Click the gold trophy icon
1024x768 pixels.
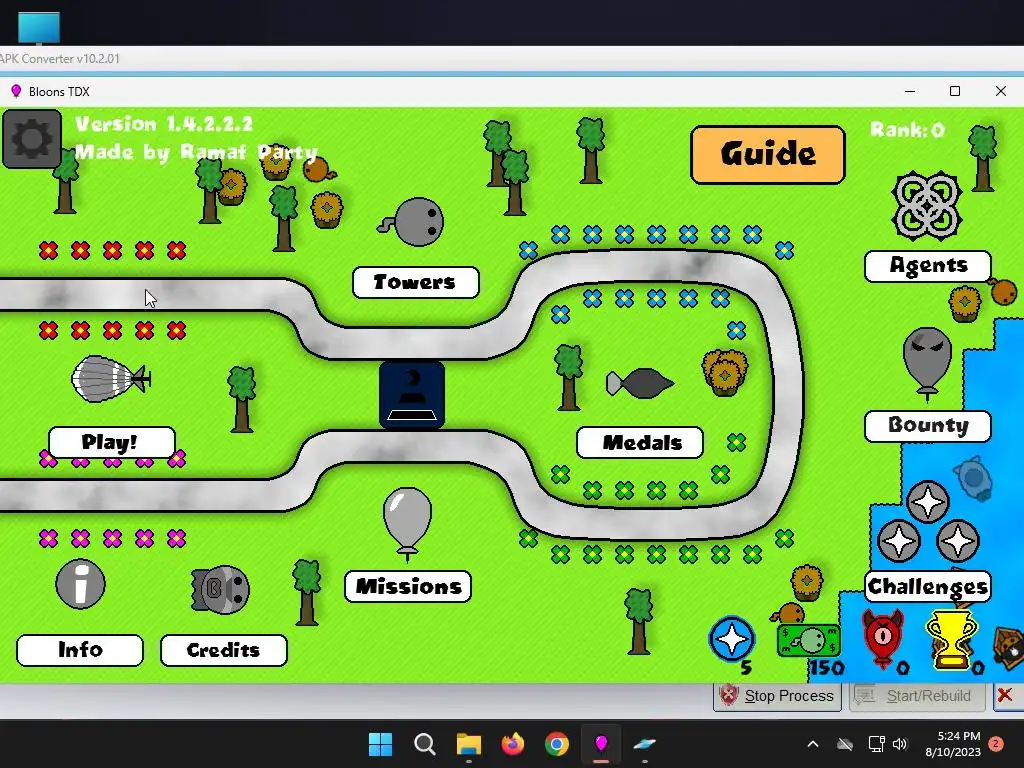point(952,639)
